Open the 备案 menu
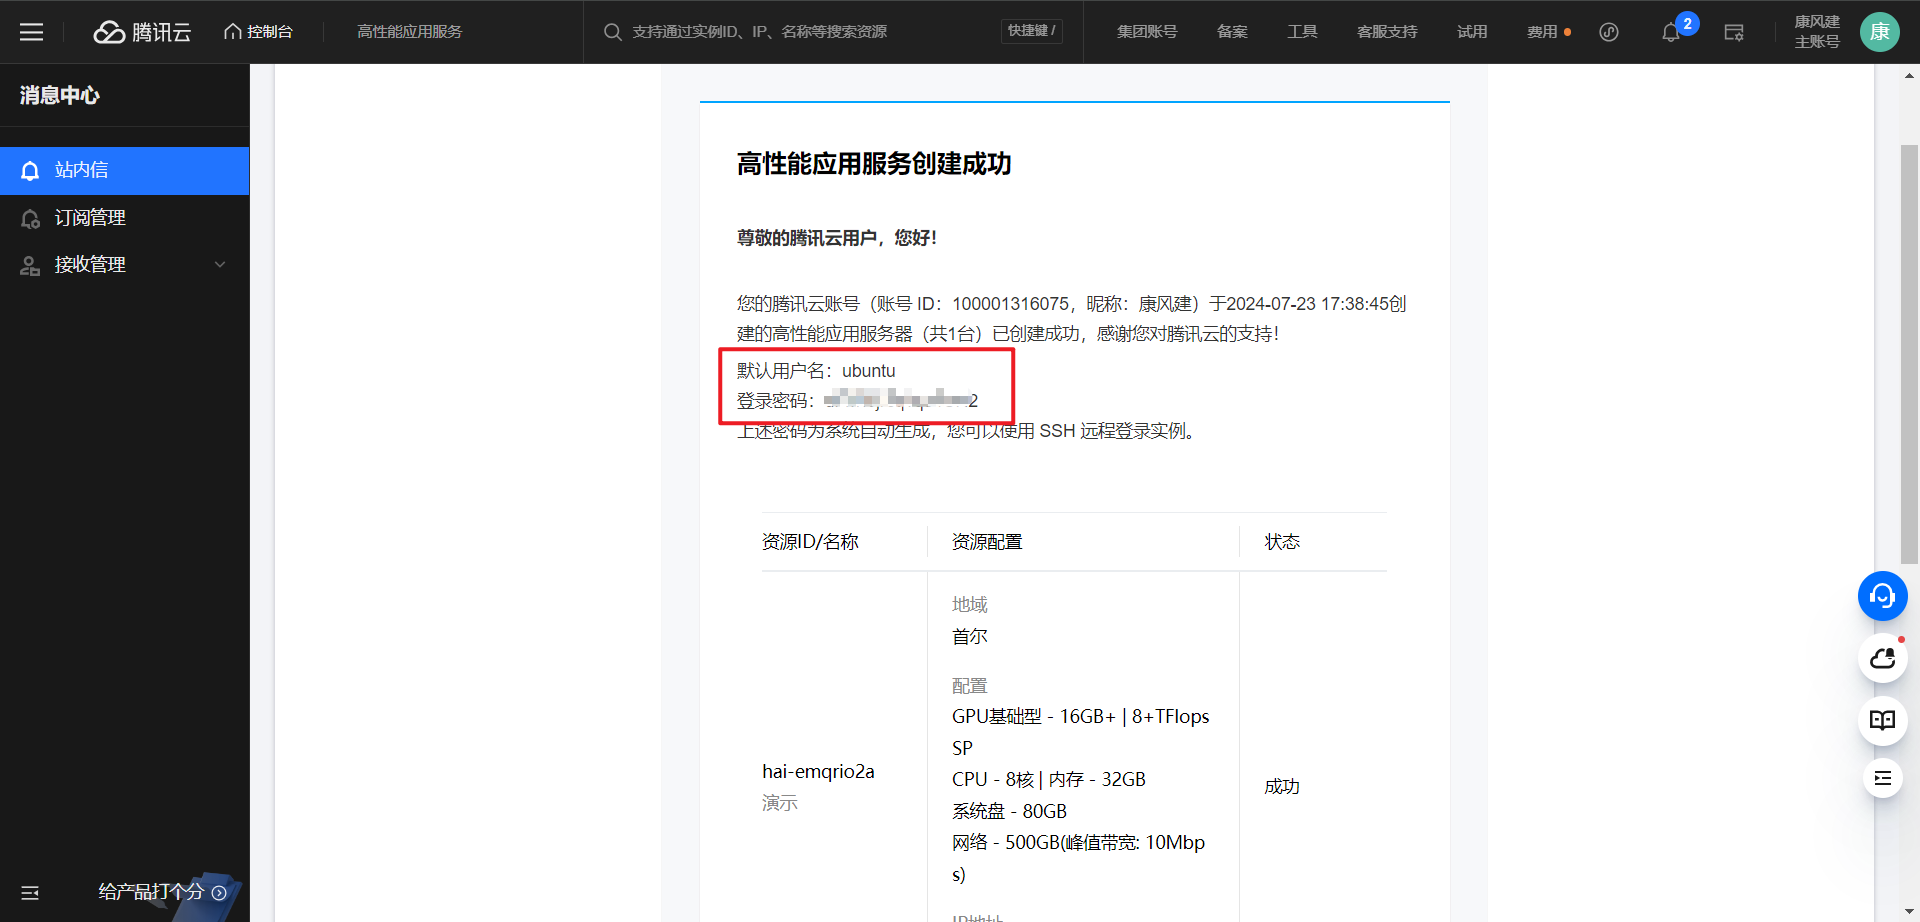Image resolution: width=1920 pixels, height=922 pixels. tap(1232, 32)
